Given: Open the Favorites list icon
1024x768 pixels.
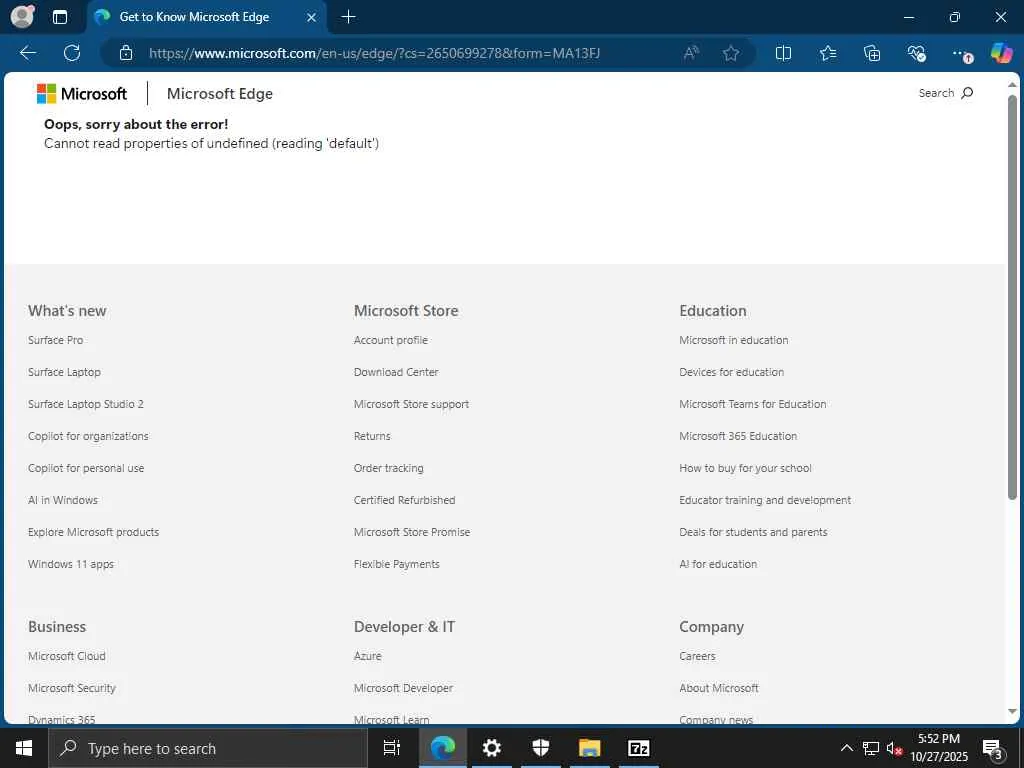Looking at the screenshot, I should pos(827,53).
